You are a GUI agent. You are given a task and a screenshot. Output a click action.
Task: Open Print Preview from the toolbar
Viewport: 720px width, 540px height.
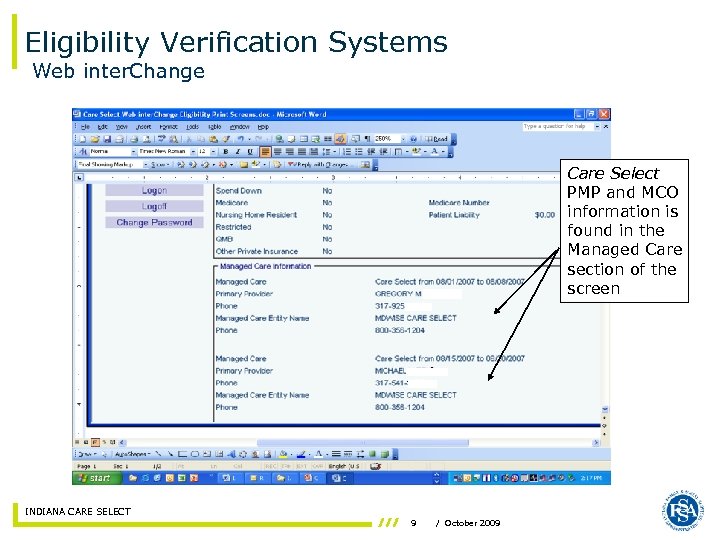point(147,139)
